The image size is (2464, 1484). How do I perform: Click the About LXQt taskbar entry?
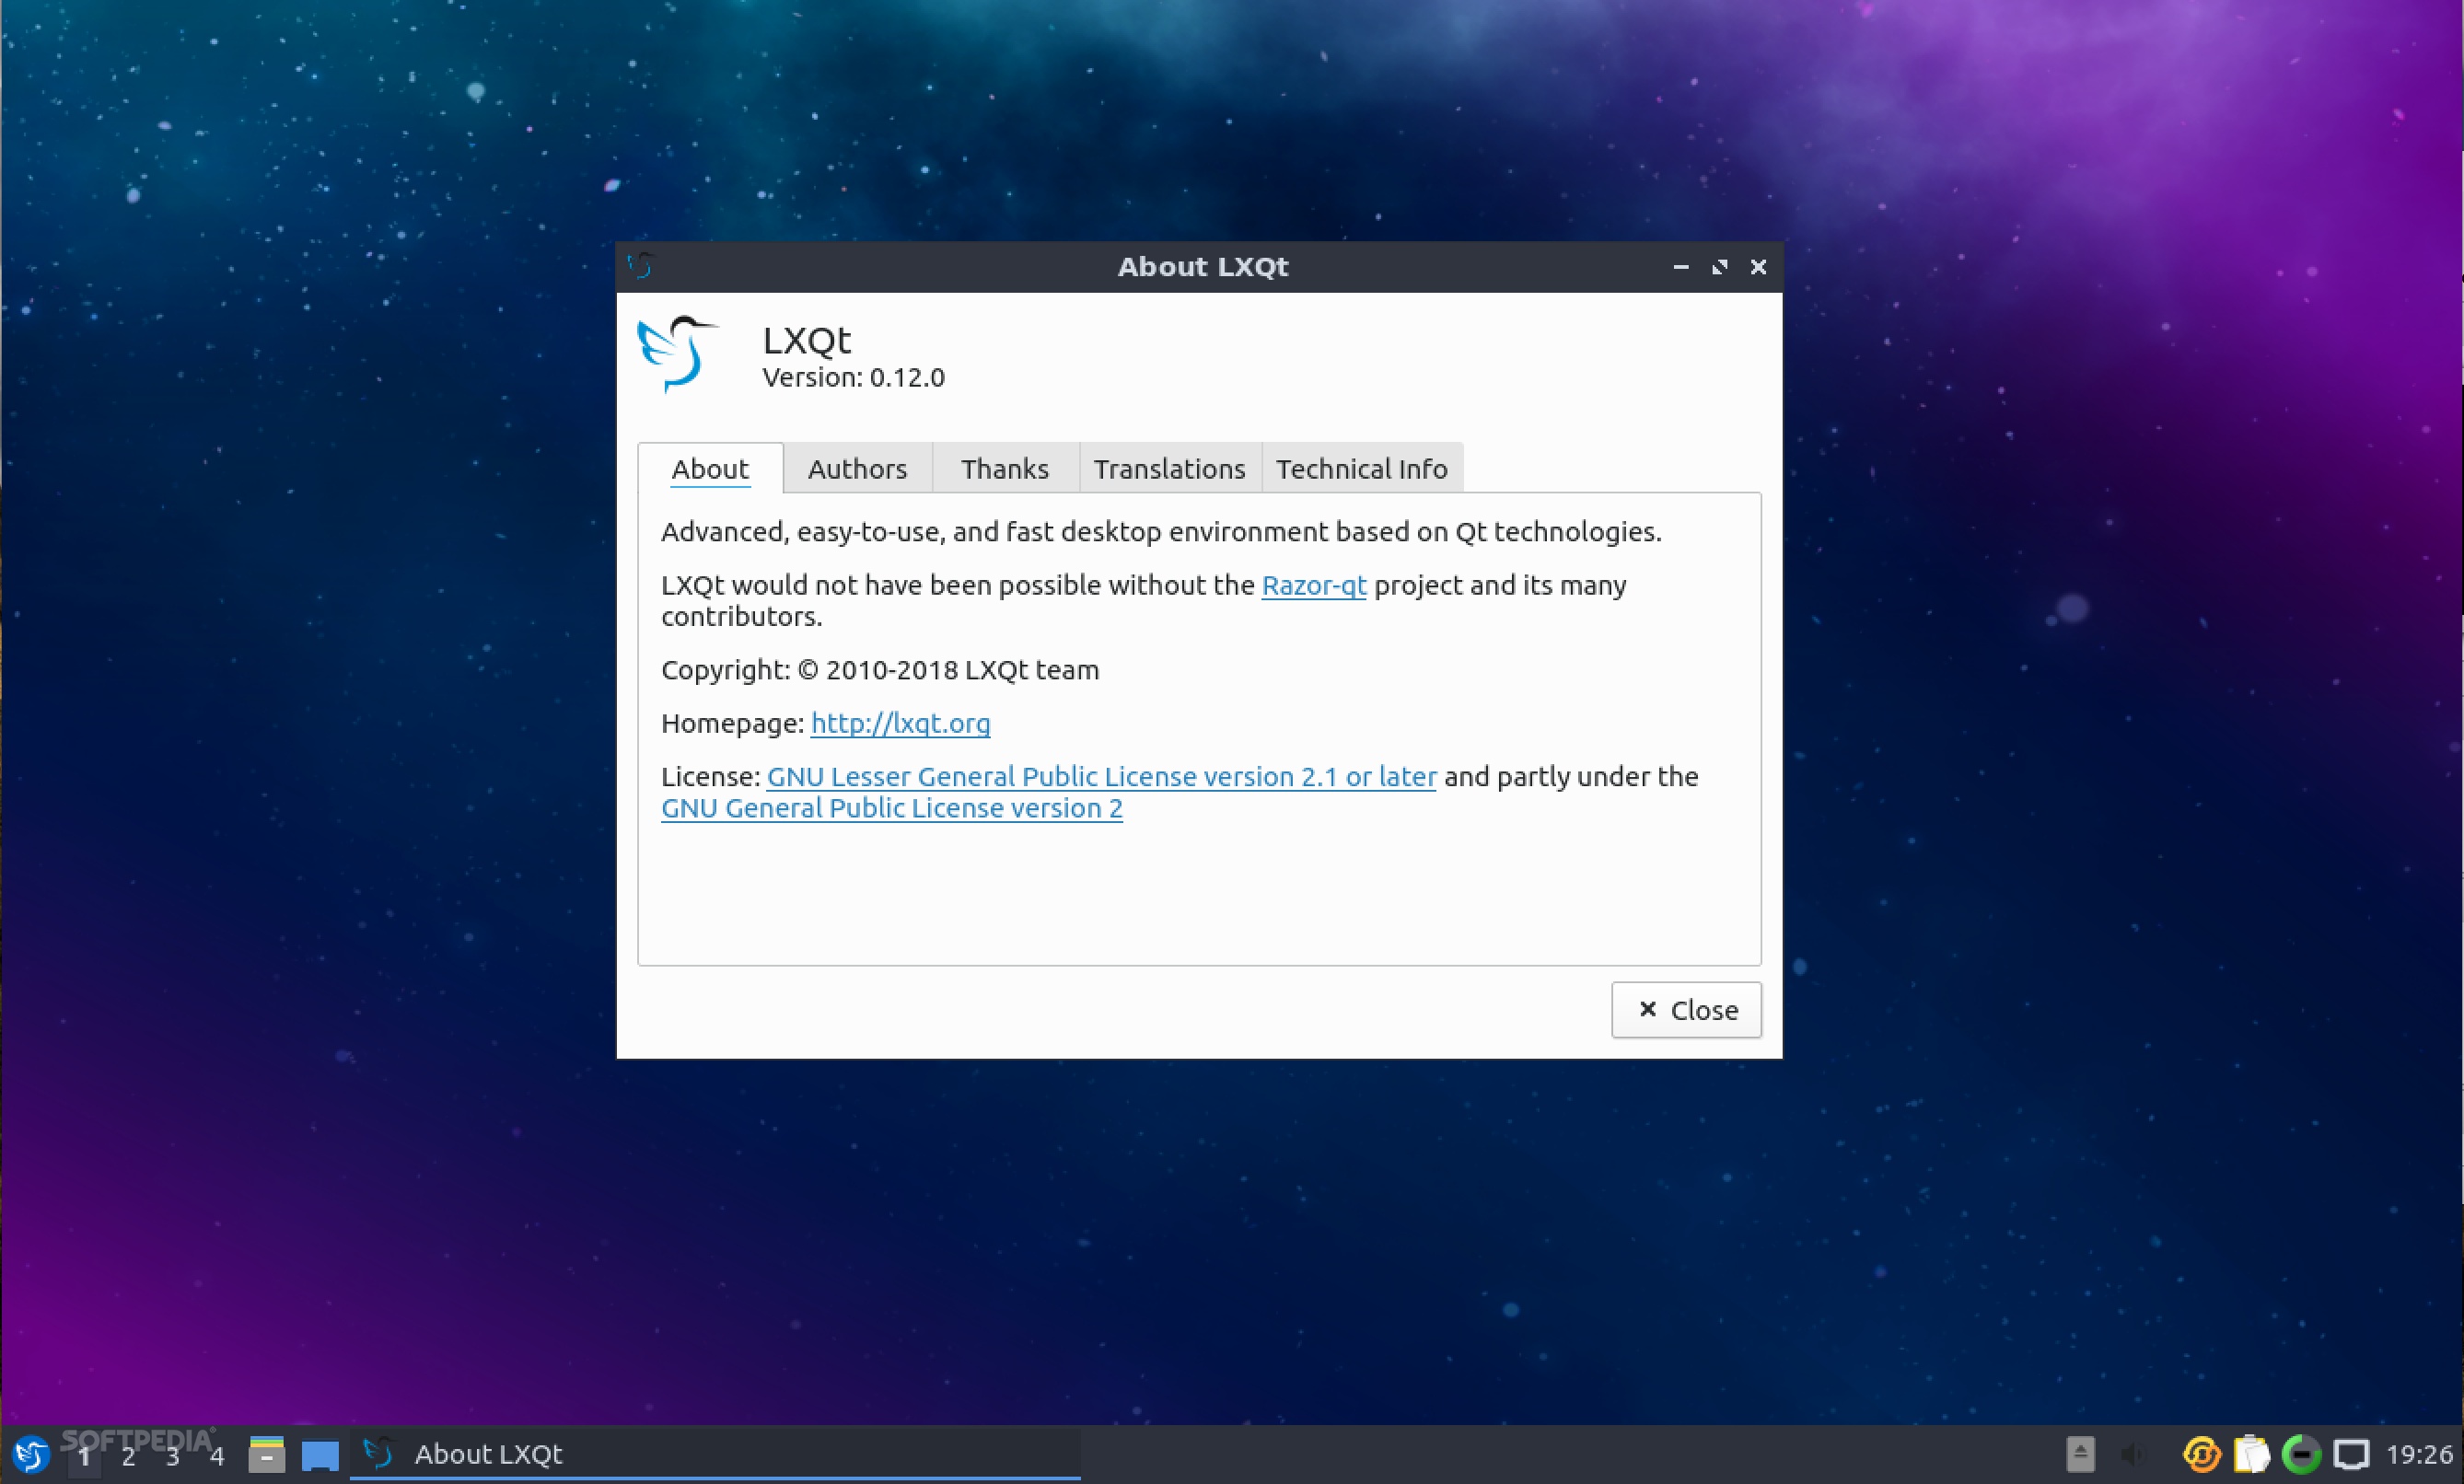pyautogui.click(x=488, y=1454)
